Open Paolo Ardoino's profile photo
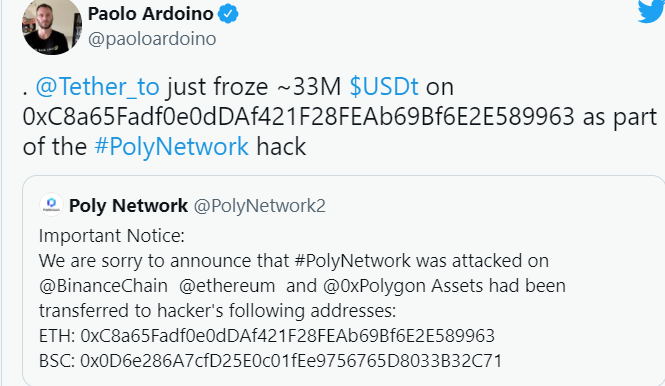 coord(52,25)
